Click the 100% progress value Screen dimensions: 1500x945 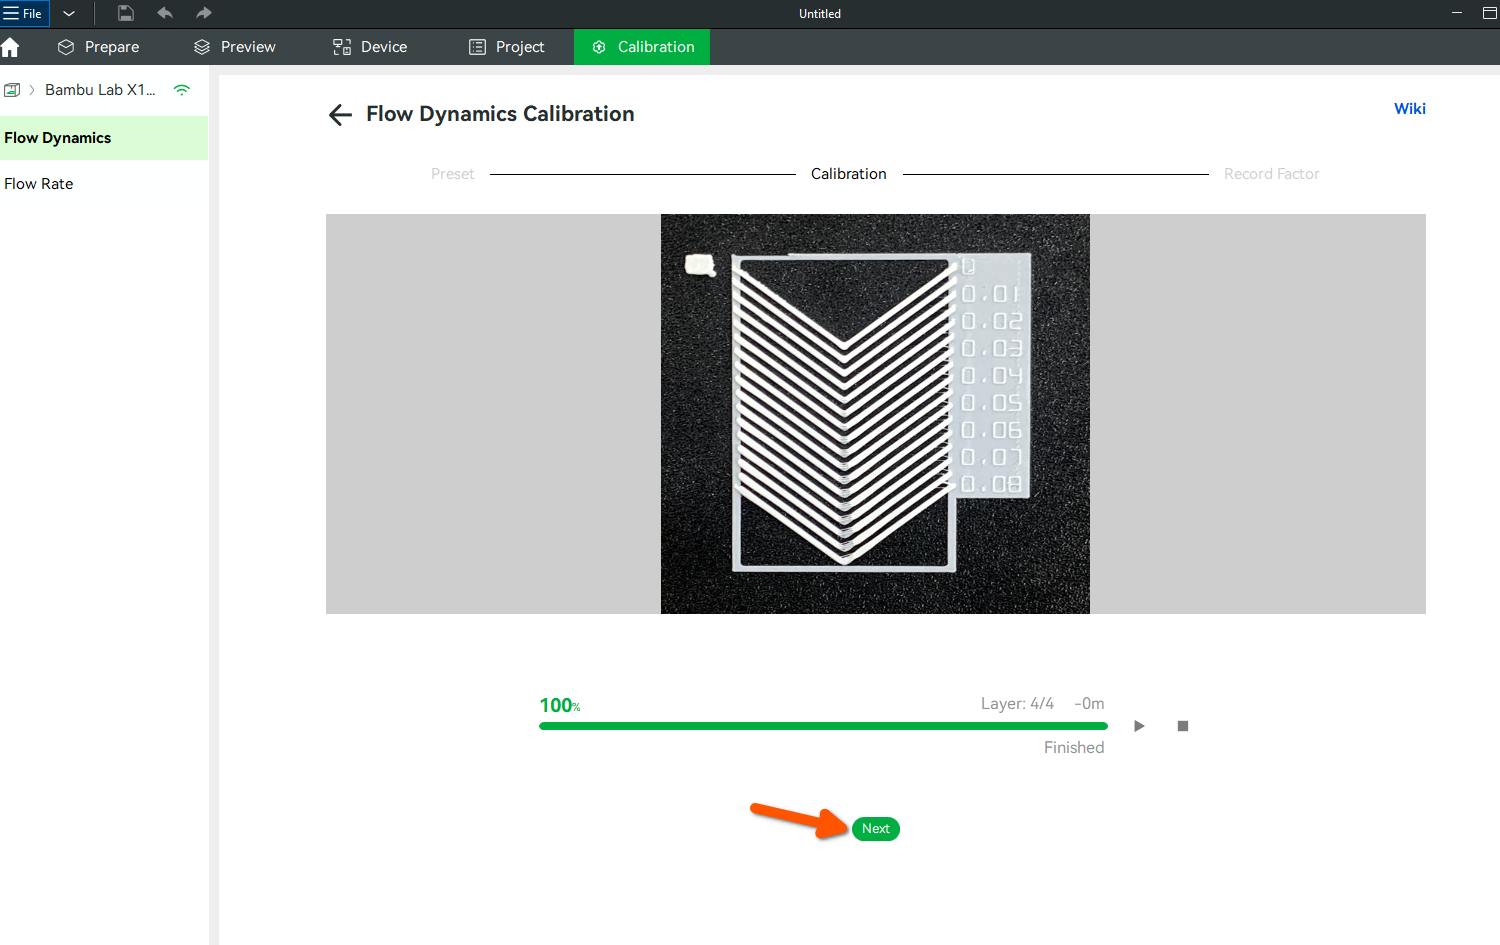click(x=560, y=706)
